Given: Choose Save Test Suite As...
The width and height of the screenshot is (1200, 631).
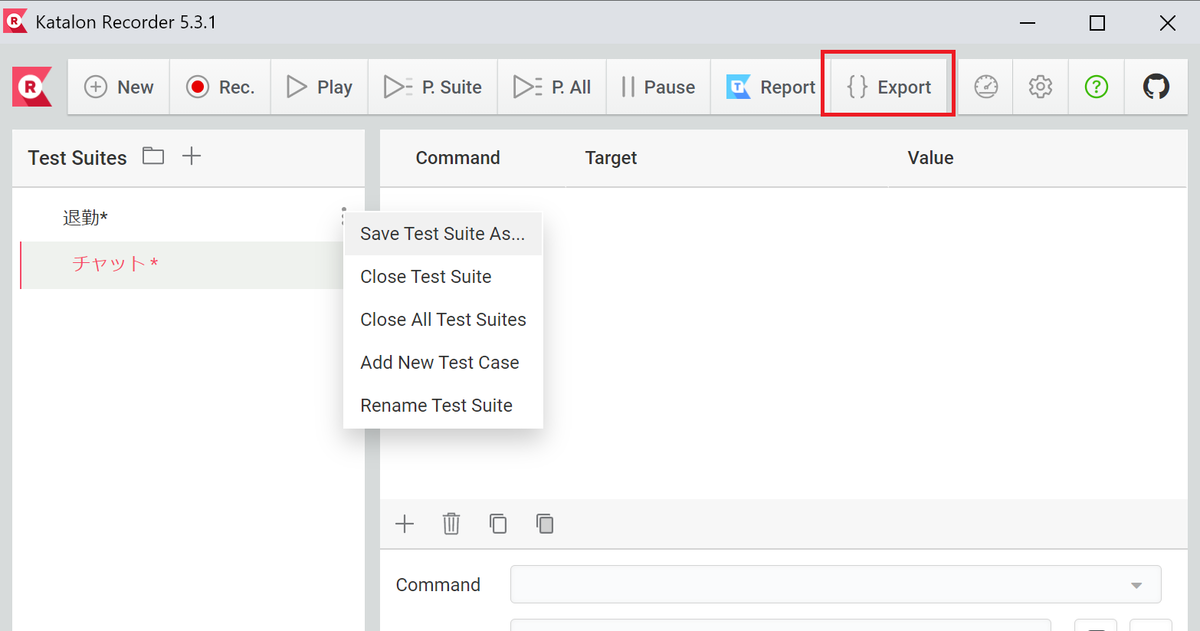Looking at the screenshot, I should tap(443, 234).
